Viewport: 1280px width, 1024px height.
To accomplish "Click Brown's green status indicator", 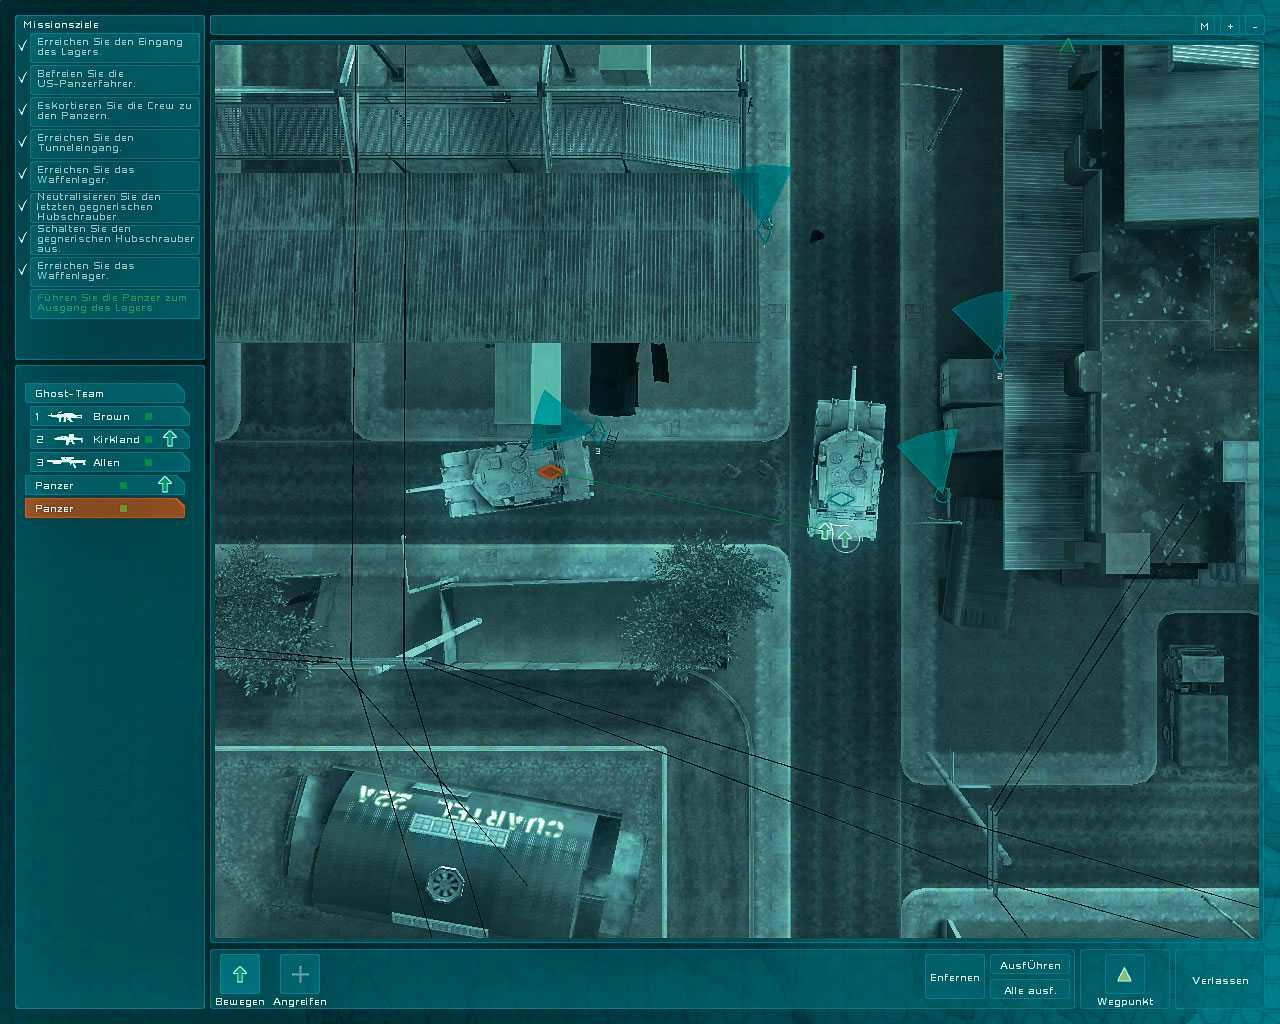I will click(x=148, y=416).
